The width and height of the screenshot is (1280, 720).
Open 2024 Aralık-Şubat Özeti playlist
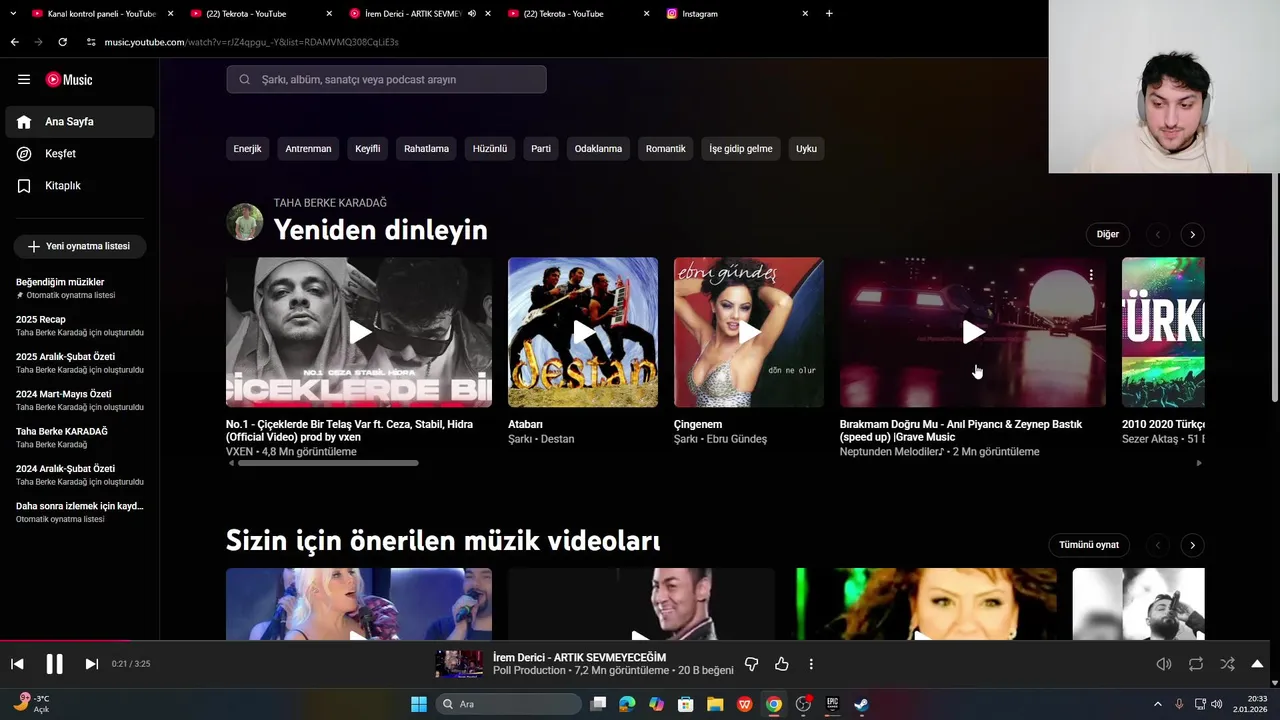(80, 474)
